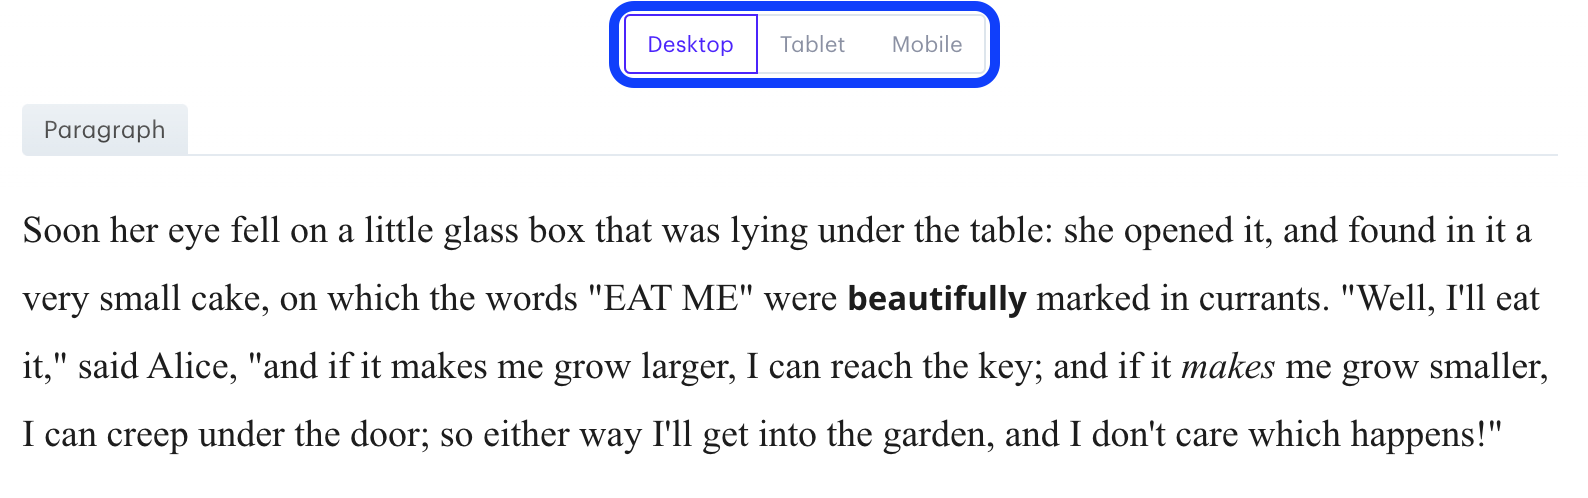Switch to the Tablet preview mode
This screenshot has width=1588, height=498.
pos(812,45)
